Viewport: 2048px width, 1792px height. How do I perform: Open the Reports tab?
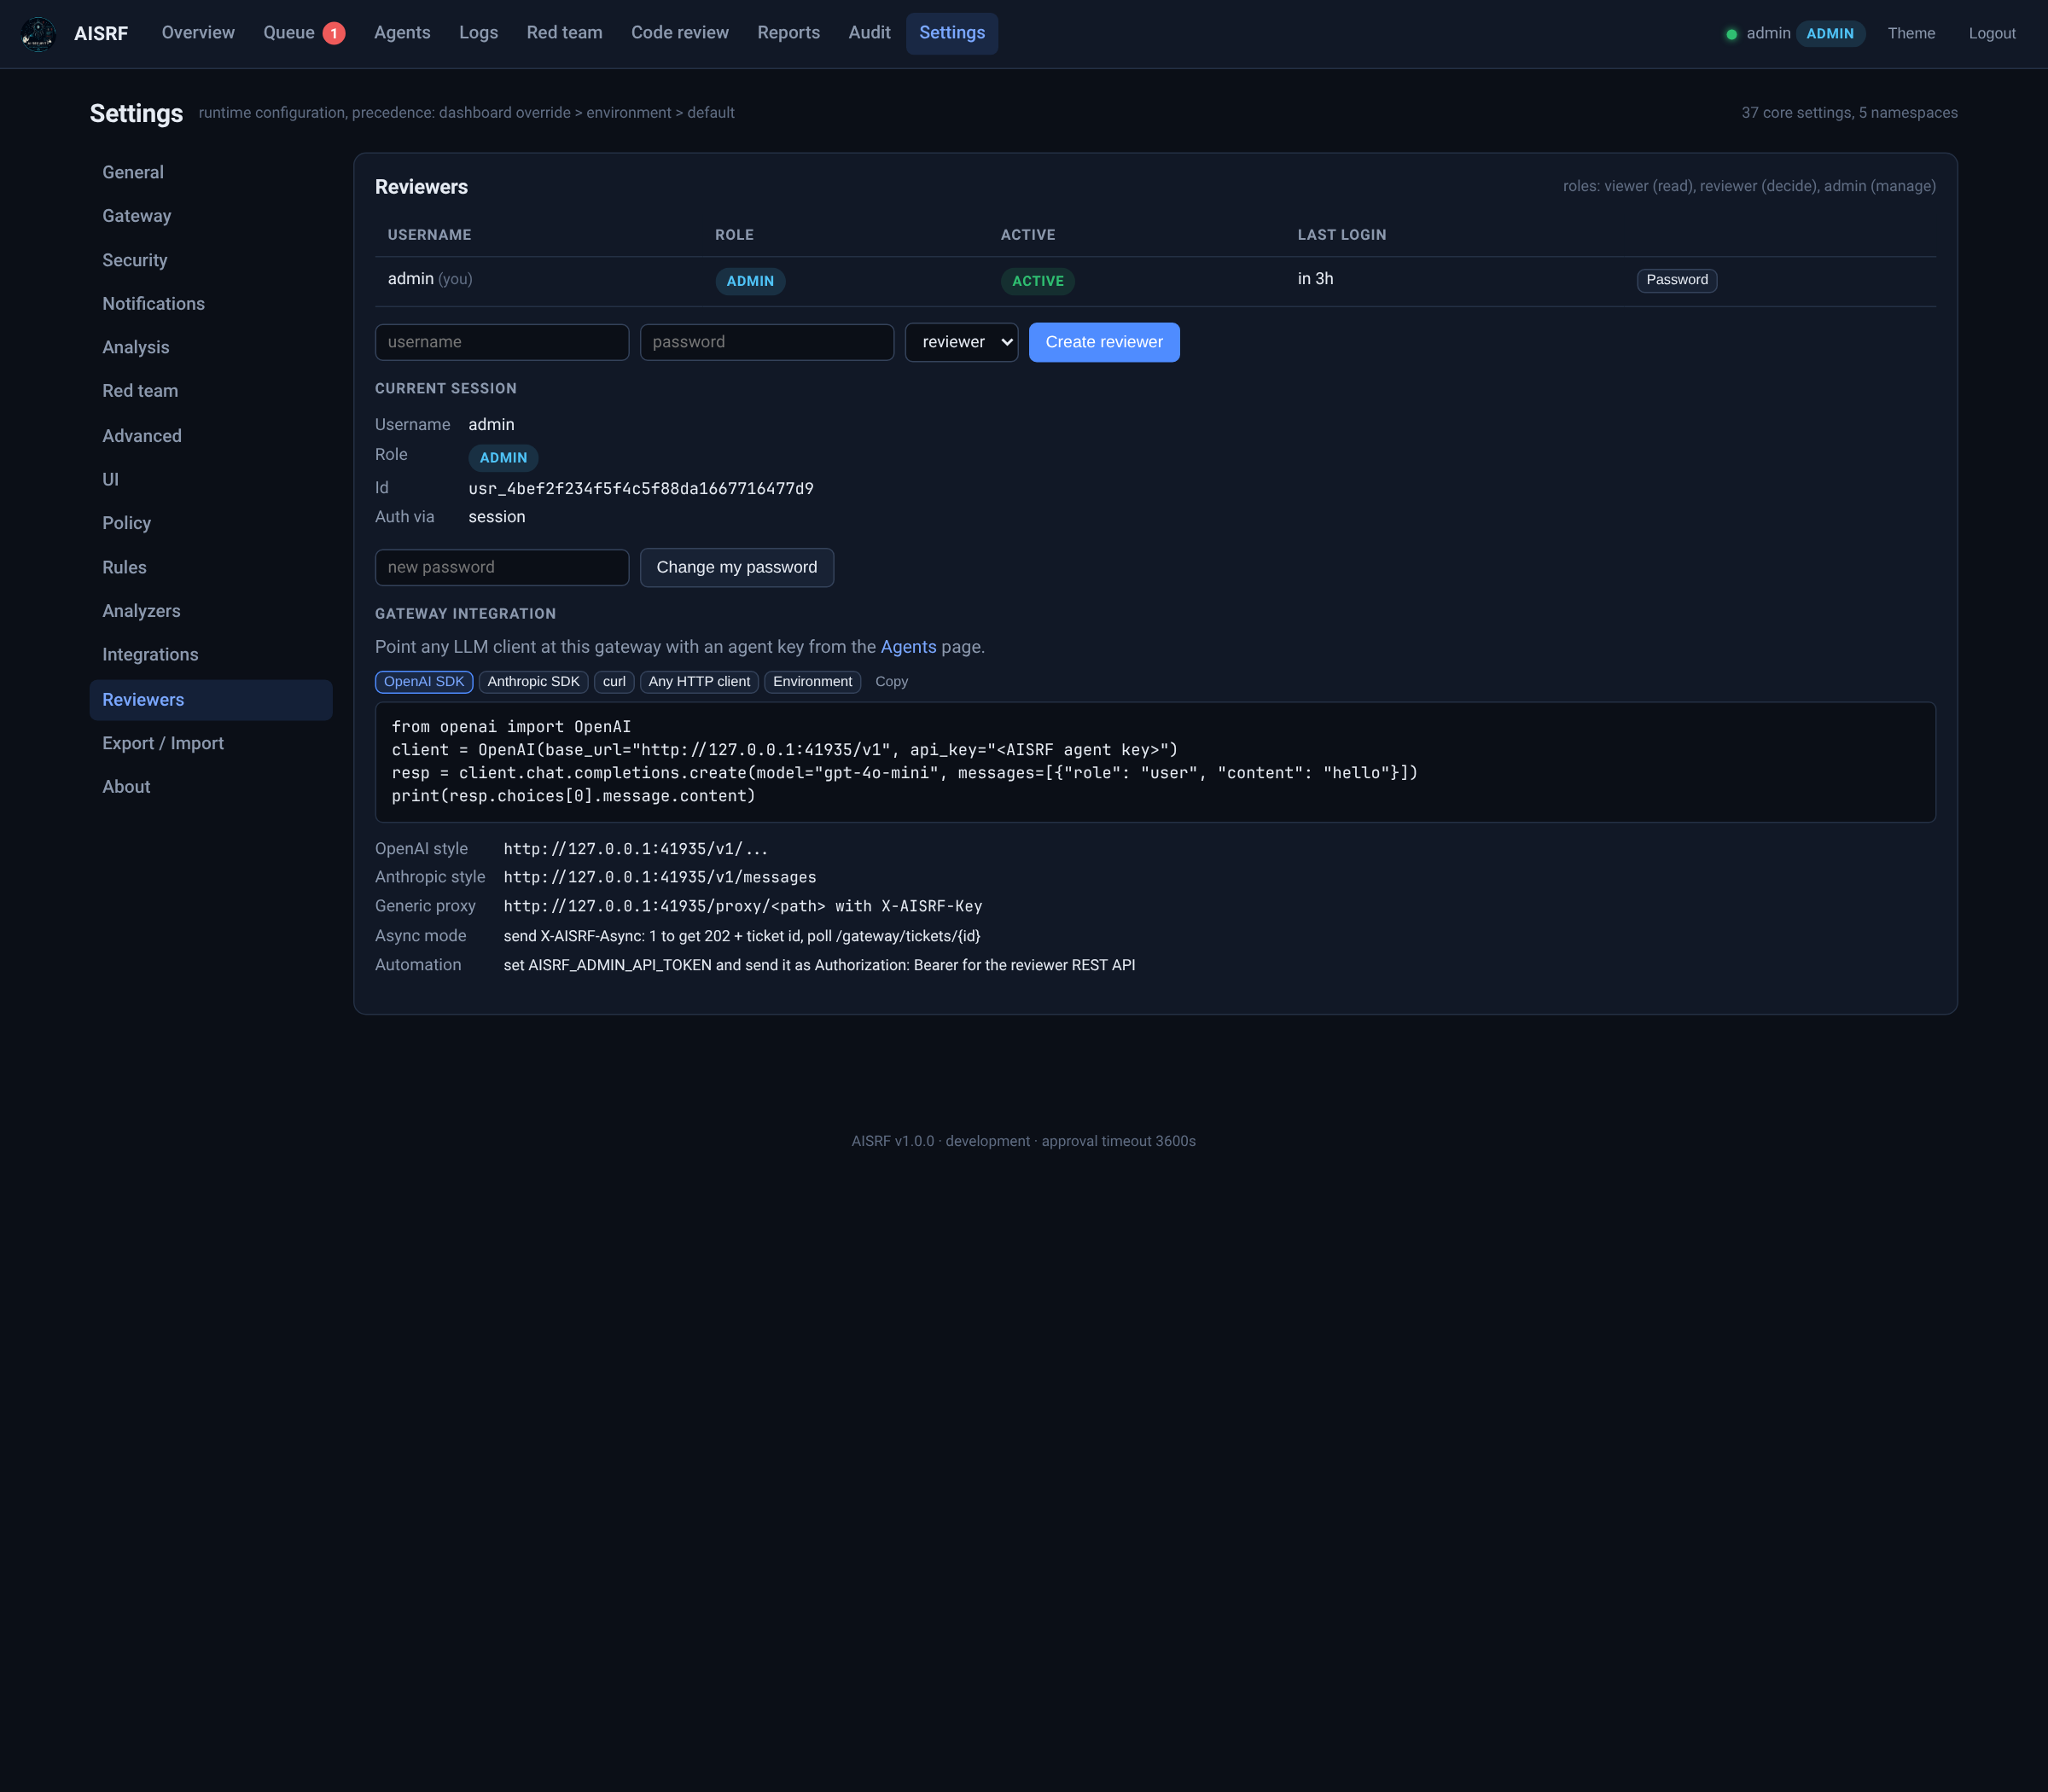[788, 33]
